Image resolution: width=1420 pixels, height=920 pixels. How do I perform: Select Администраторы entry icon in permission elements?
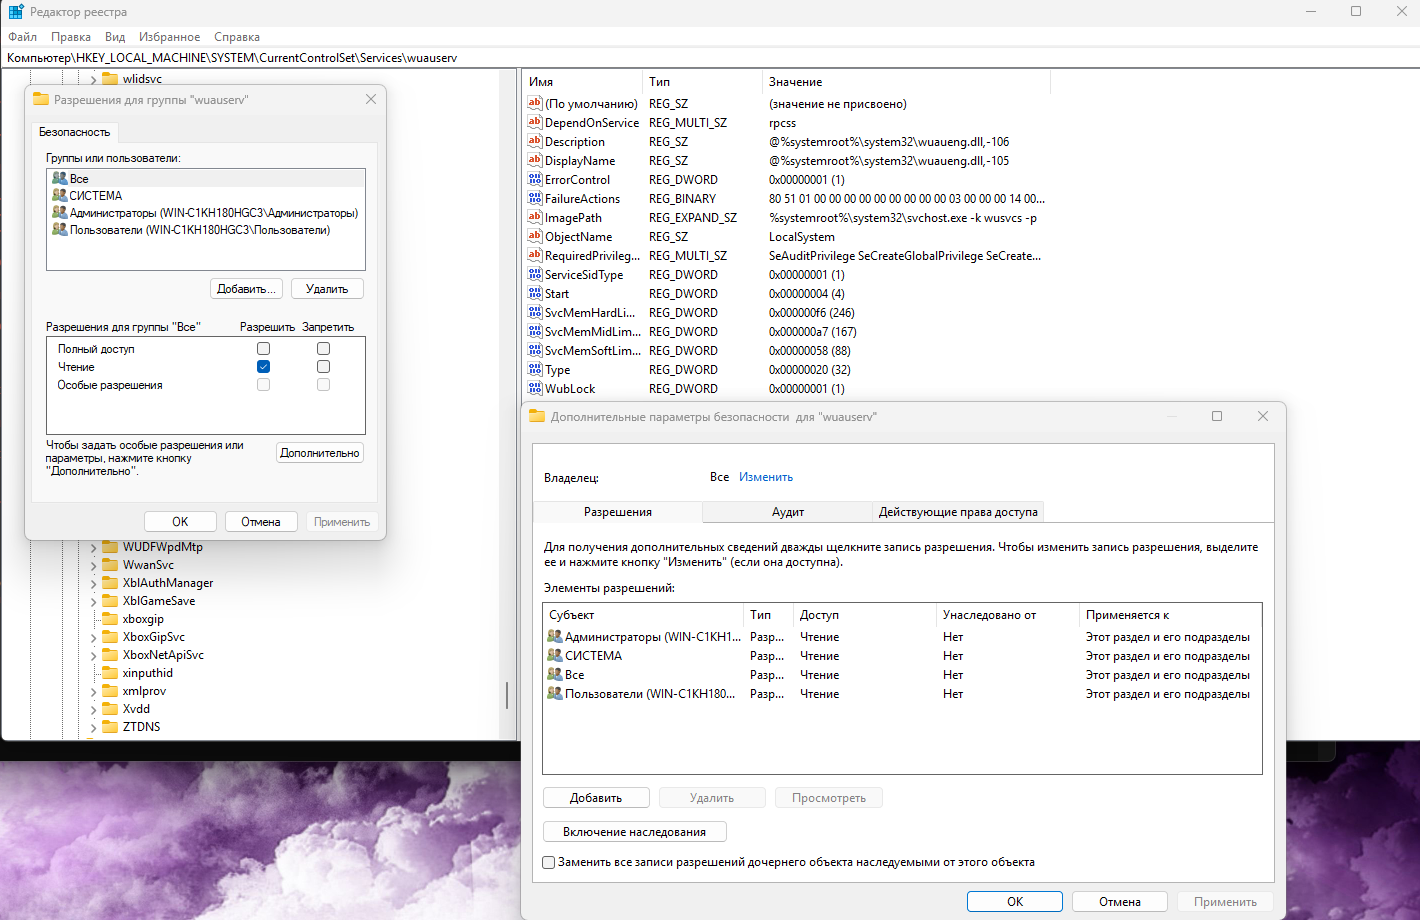pos(555,636)
